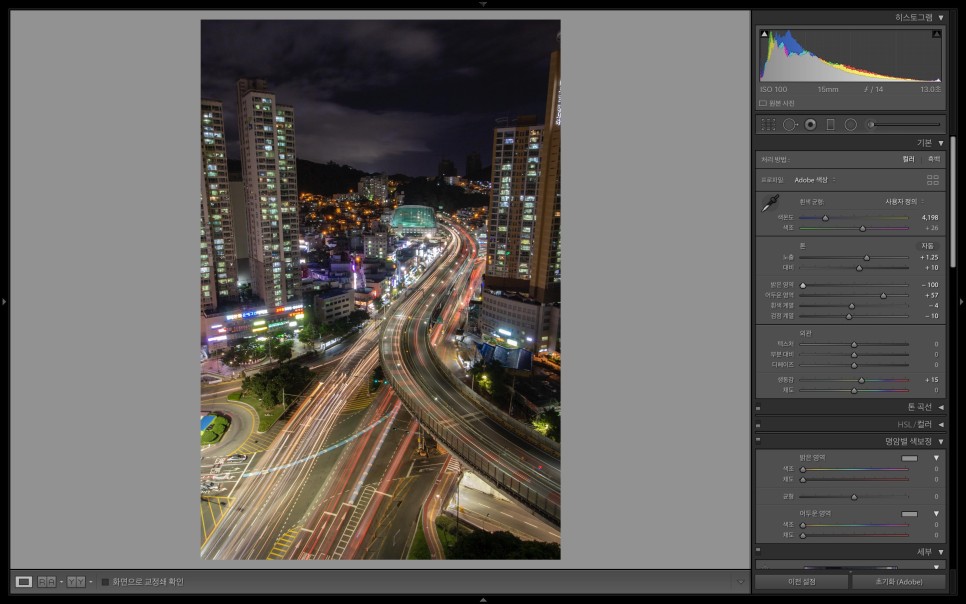Open the YY view options arrow
Screen dimensions: 966x604
[91, 582]
